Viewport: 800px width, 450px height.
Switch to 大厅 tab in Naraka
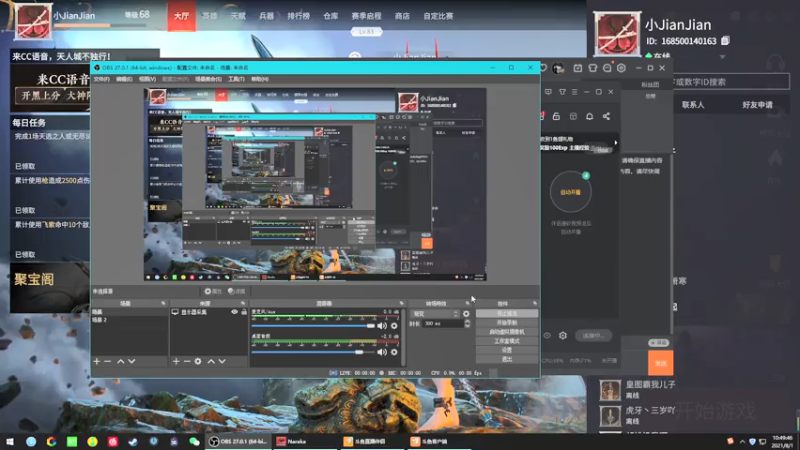182,16
